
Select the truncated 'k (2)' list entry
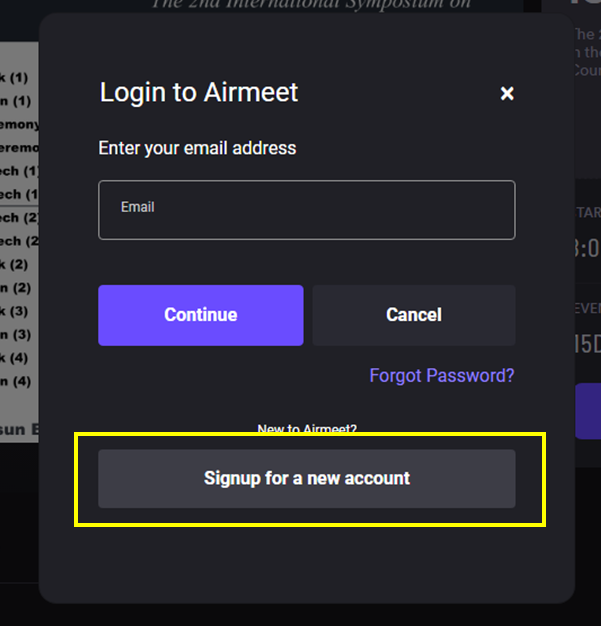click(14, 264)
